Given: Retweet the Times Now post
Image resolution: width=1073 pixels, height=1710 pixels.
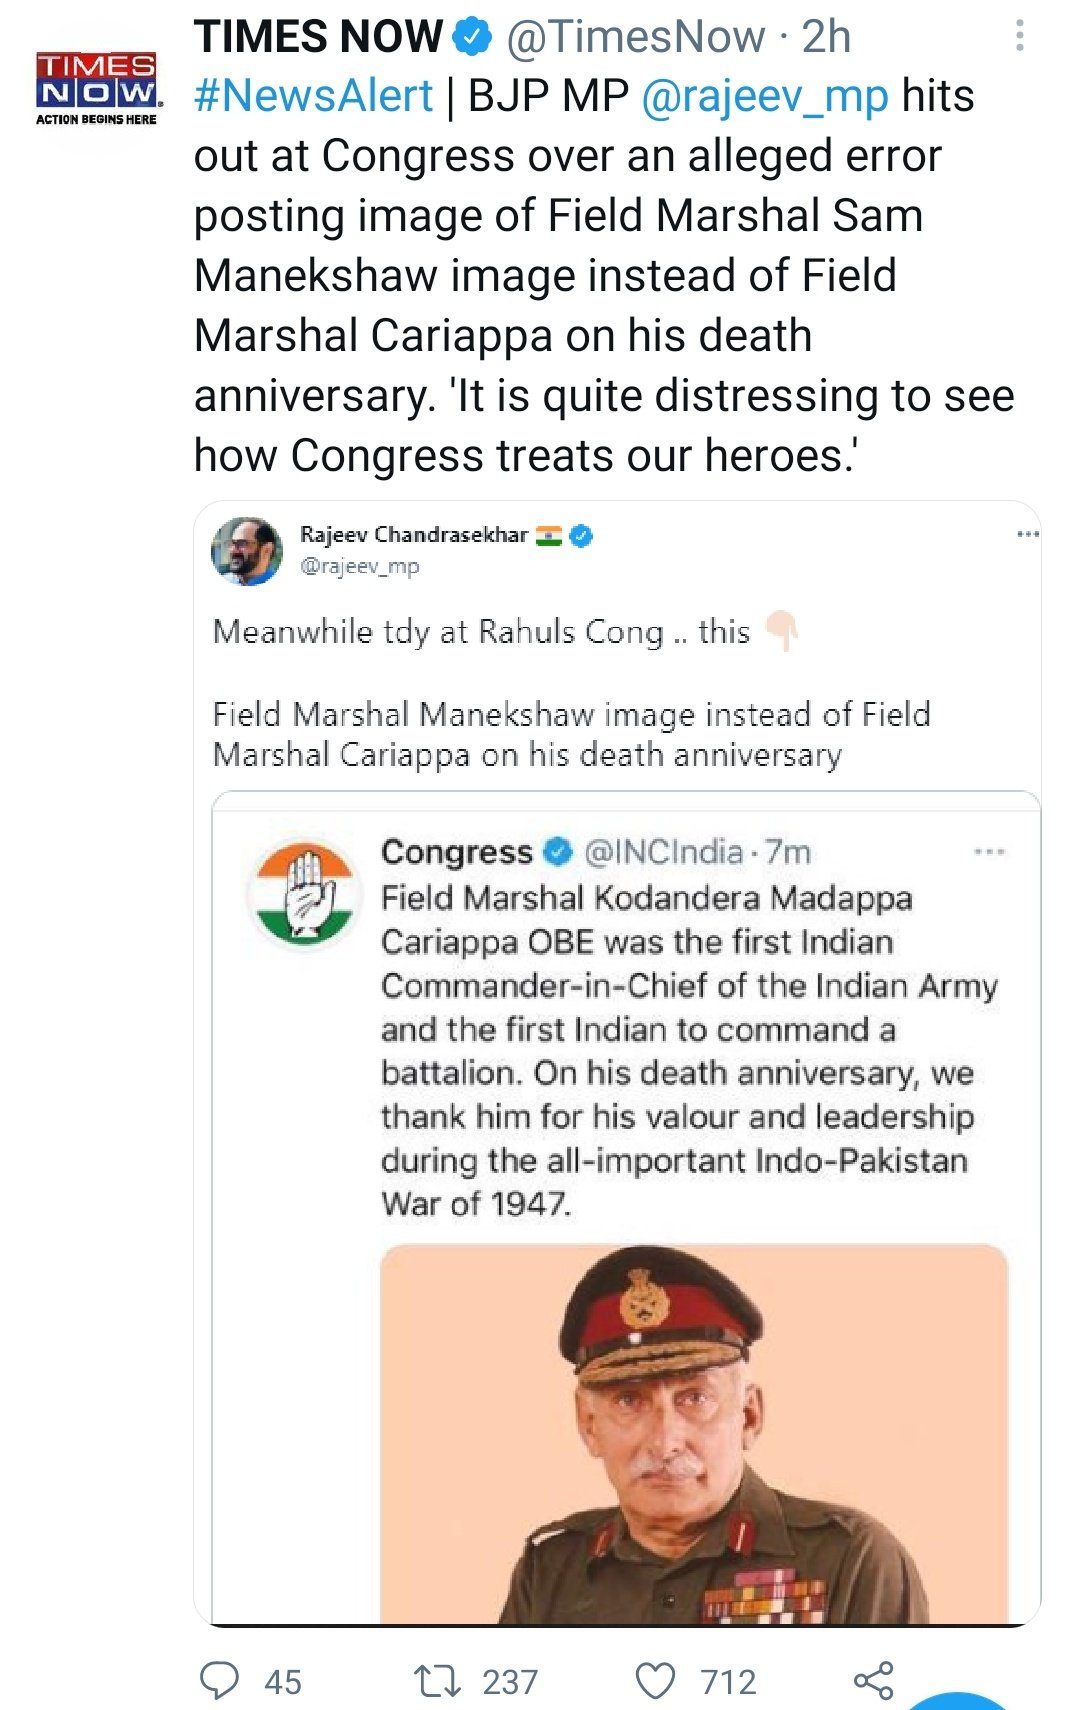Looking at the screenshot, I should click(x=437, y=1680).
